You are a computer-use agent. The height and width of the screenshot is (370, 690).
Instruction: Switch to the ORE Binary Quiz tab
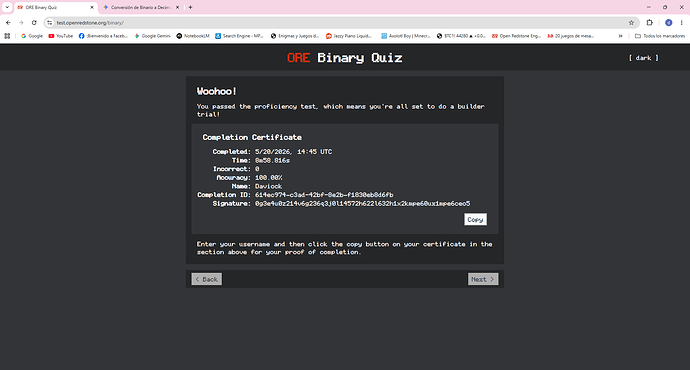pyautogui.click(x=55, y=7)
